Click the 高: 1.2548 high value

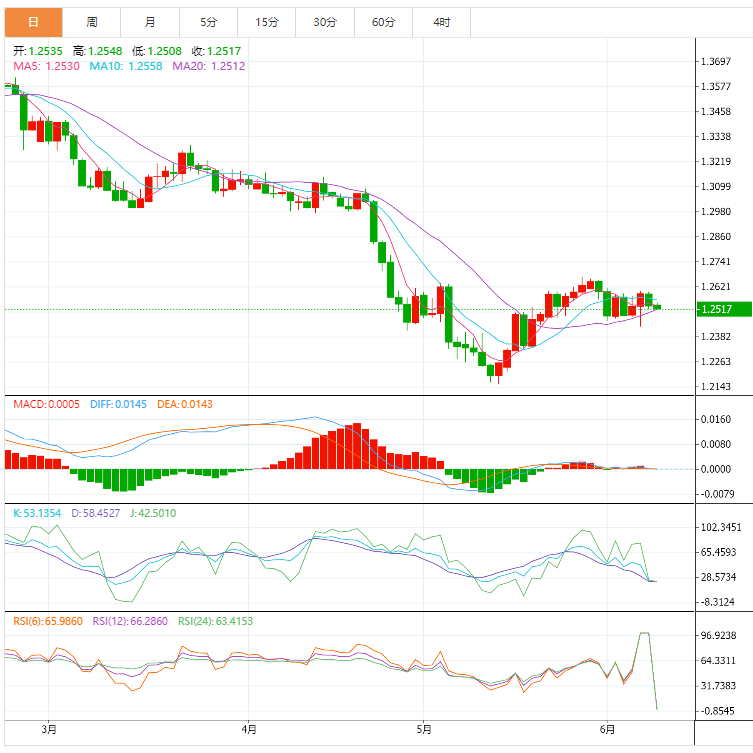coord(97,51)
